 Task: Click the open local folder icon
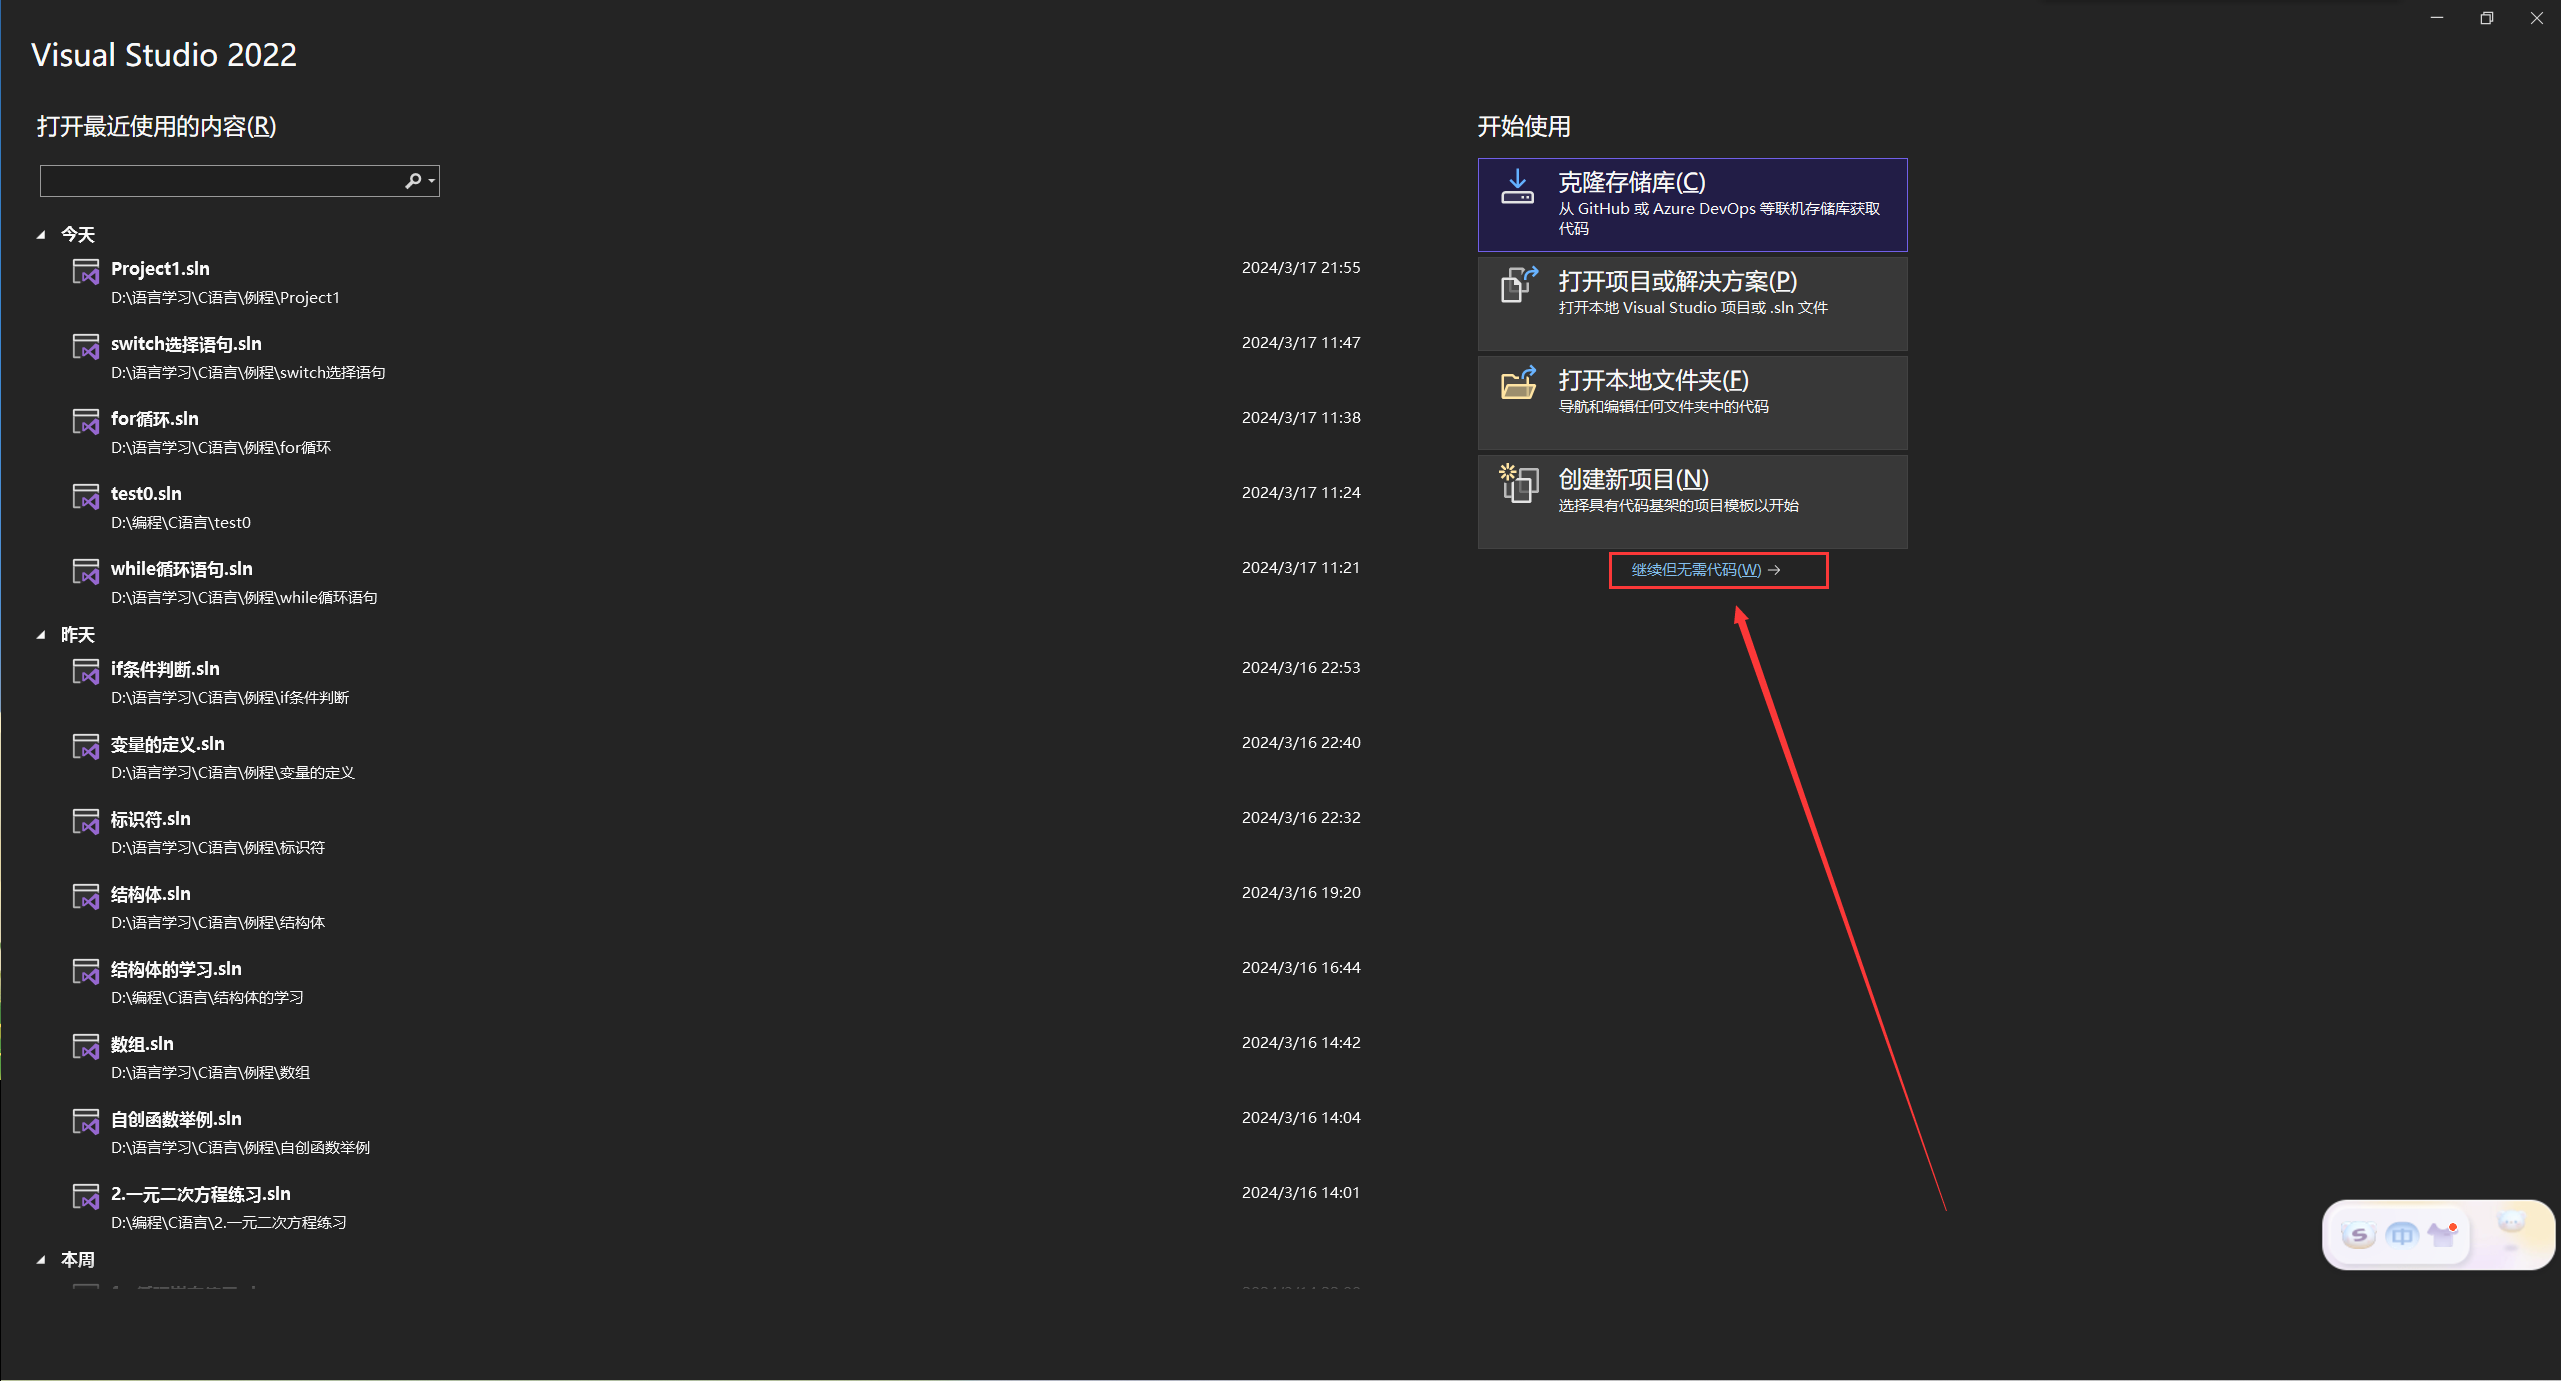(x=1518, y=383)
